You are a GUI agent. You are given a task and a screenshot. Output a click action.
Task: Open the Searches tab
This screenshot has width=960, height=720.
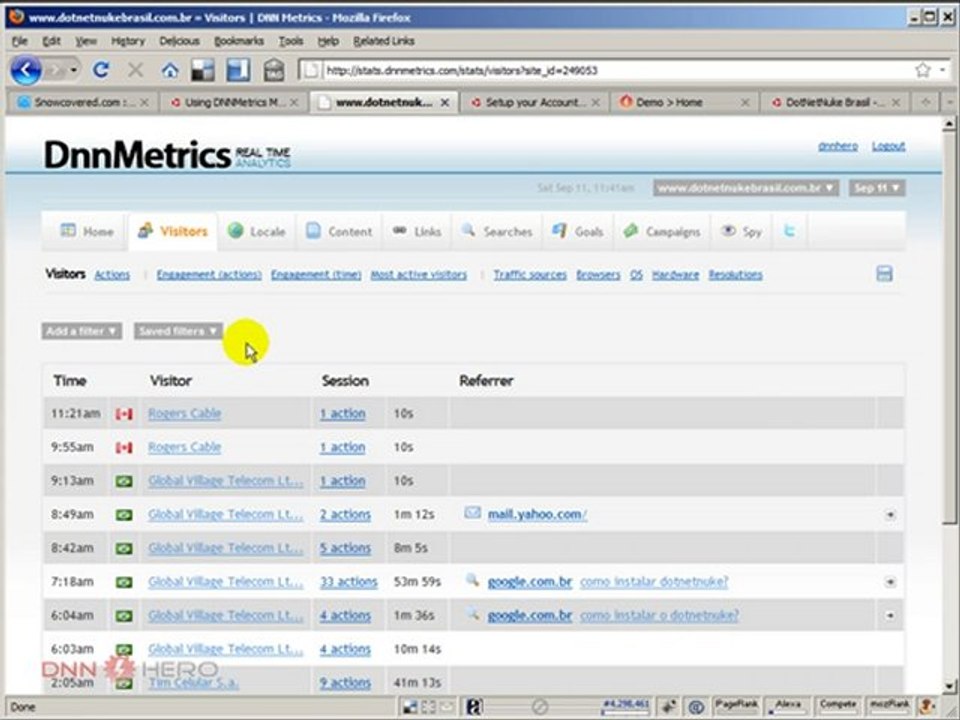coord(497,231)
